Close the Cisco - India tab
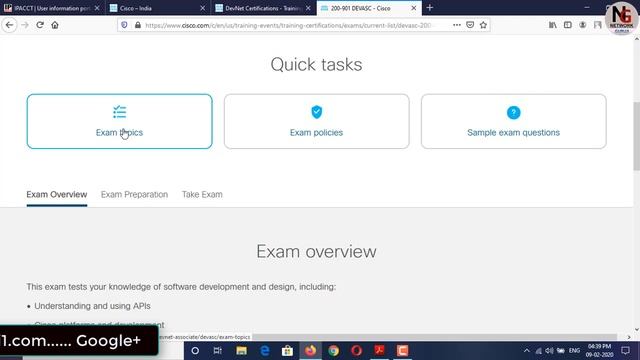The height and width of the screenshot is (360, 640). [202, 8]
